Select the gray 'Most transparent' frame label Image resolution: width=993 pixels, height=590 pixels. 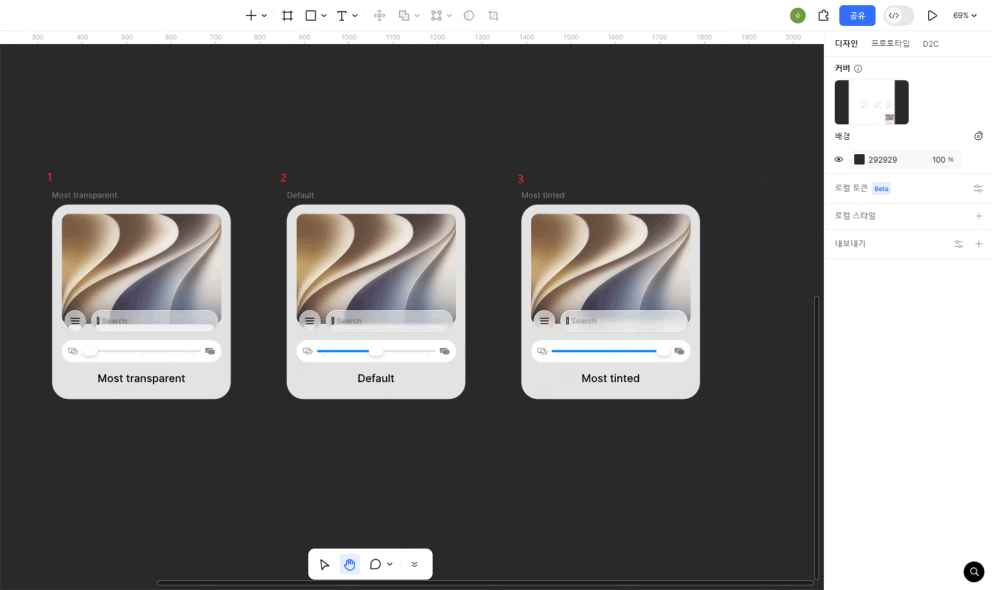pos(84,195)
